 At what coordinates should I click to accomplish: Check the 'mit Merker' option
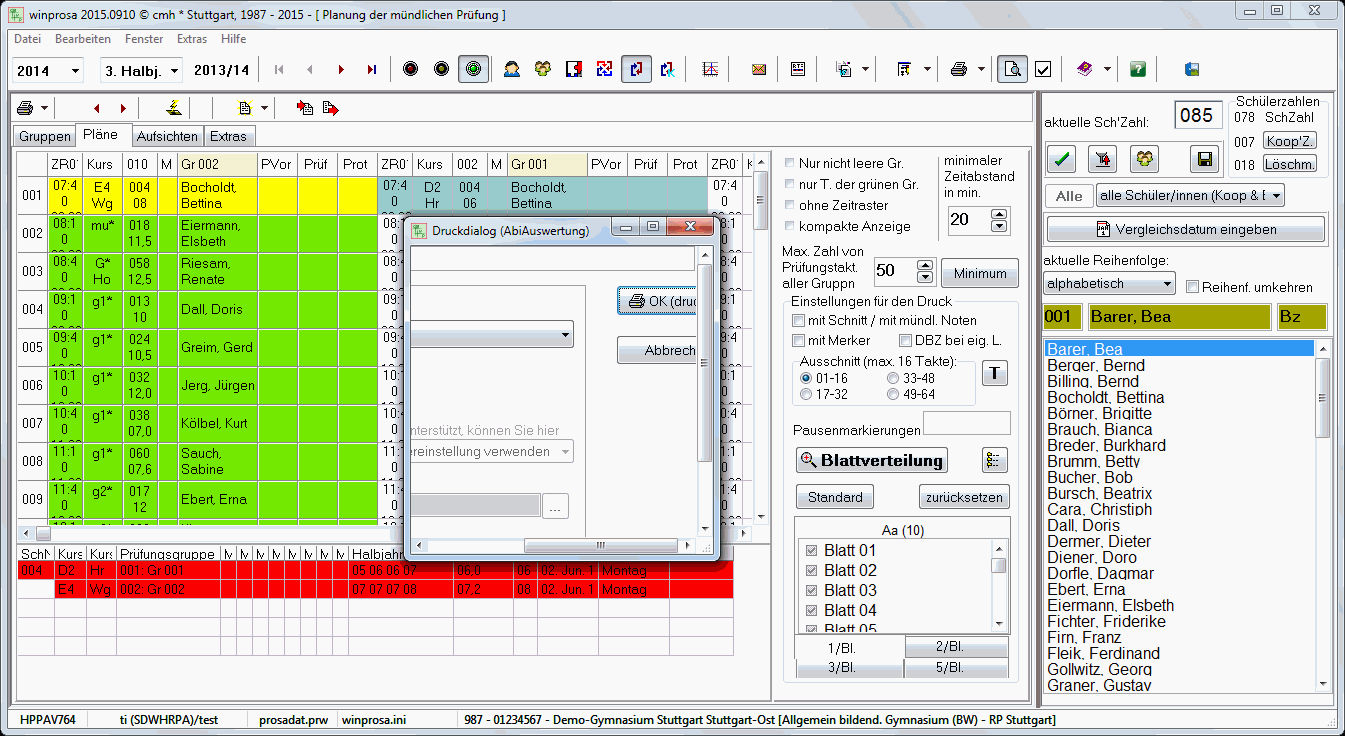coord(799,340)
